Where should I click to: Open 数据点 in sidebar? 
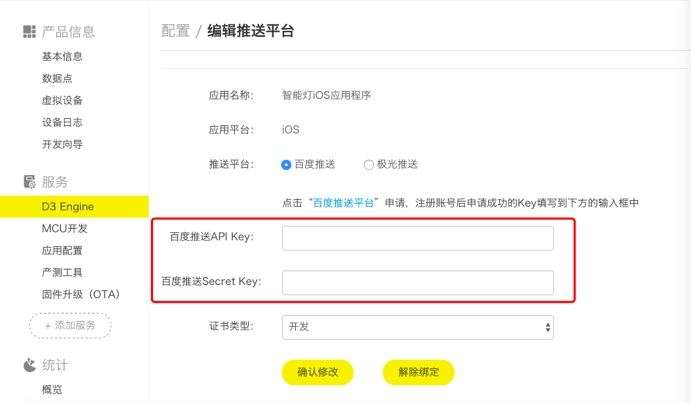(x=56, y=79)
